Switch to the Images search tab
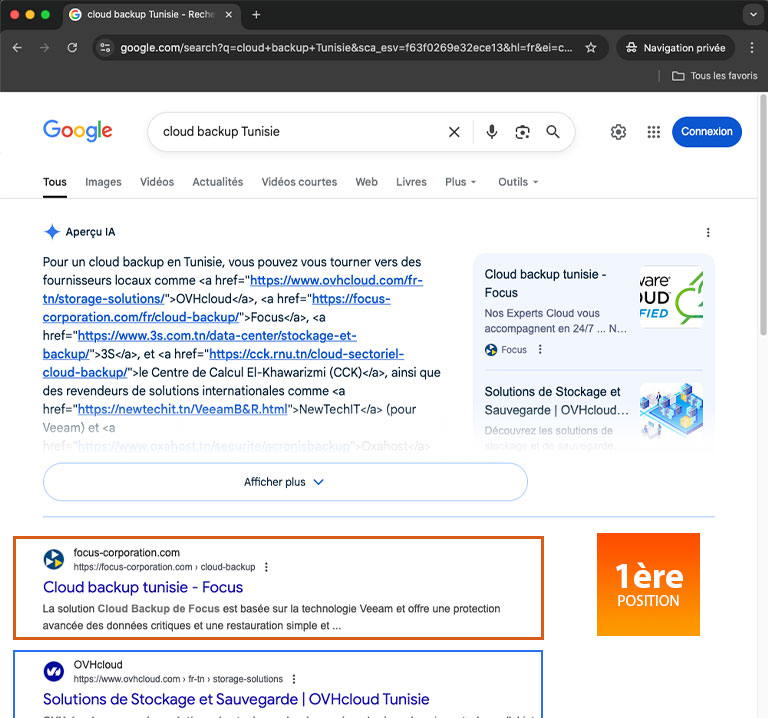This screenshot has width=768, height=718. (x=103, y=182)
